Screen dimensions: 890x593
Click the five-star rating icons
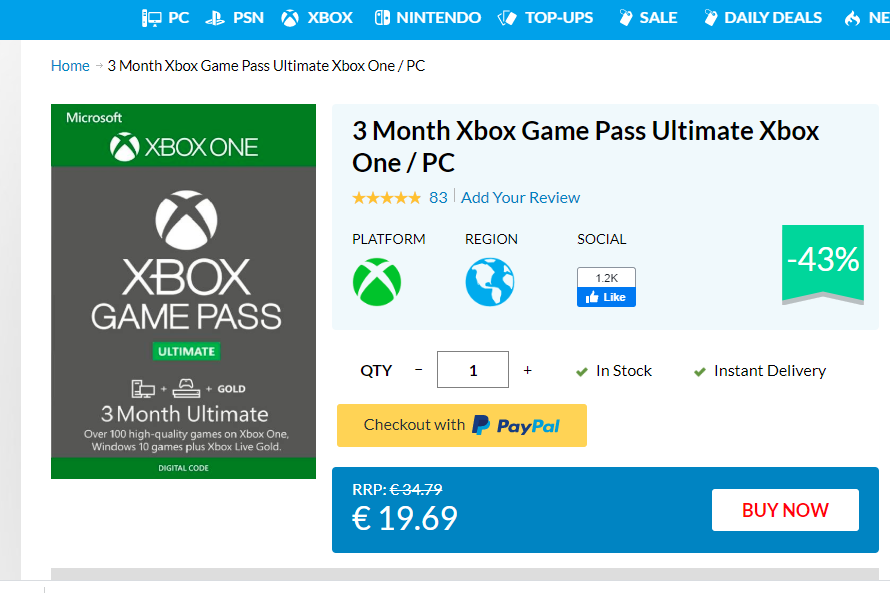tap(387, 197)
